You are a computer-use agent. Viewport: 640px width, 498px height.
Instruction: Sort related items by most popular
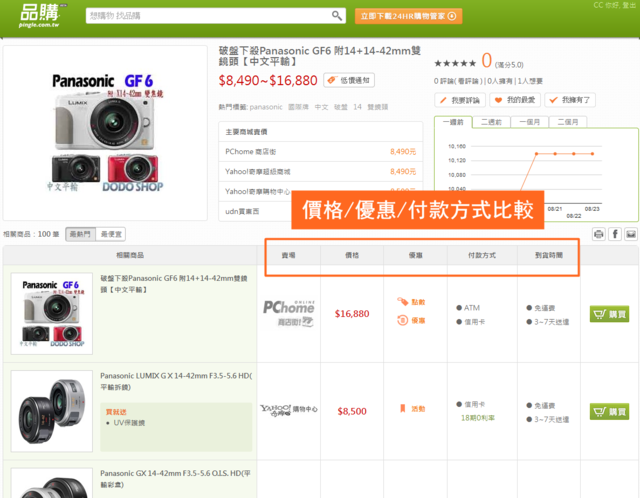(x=80, y=234)
